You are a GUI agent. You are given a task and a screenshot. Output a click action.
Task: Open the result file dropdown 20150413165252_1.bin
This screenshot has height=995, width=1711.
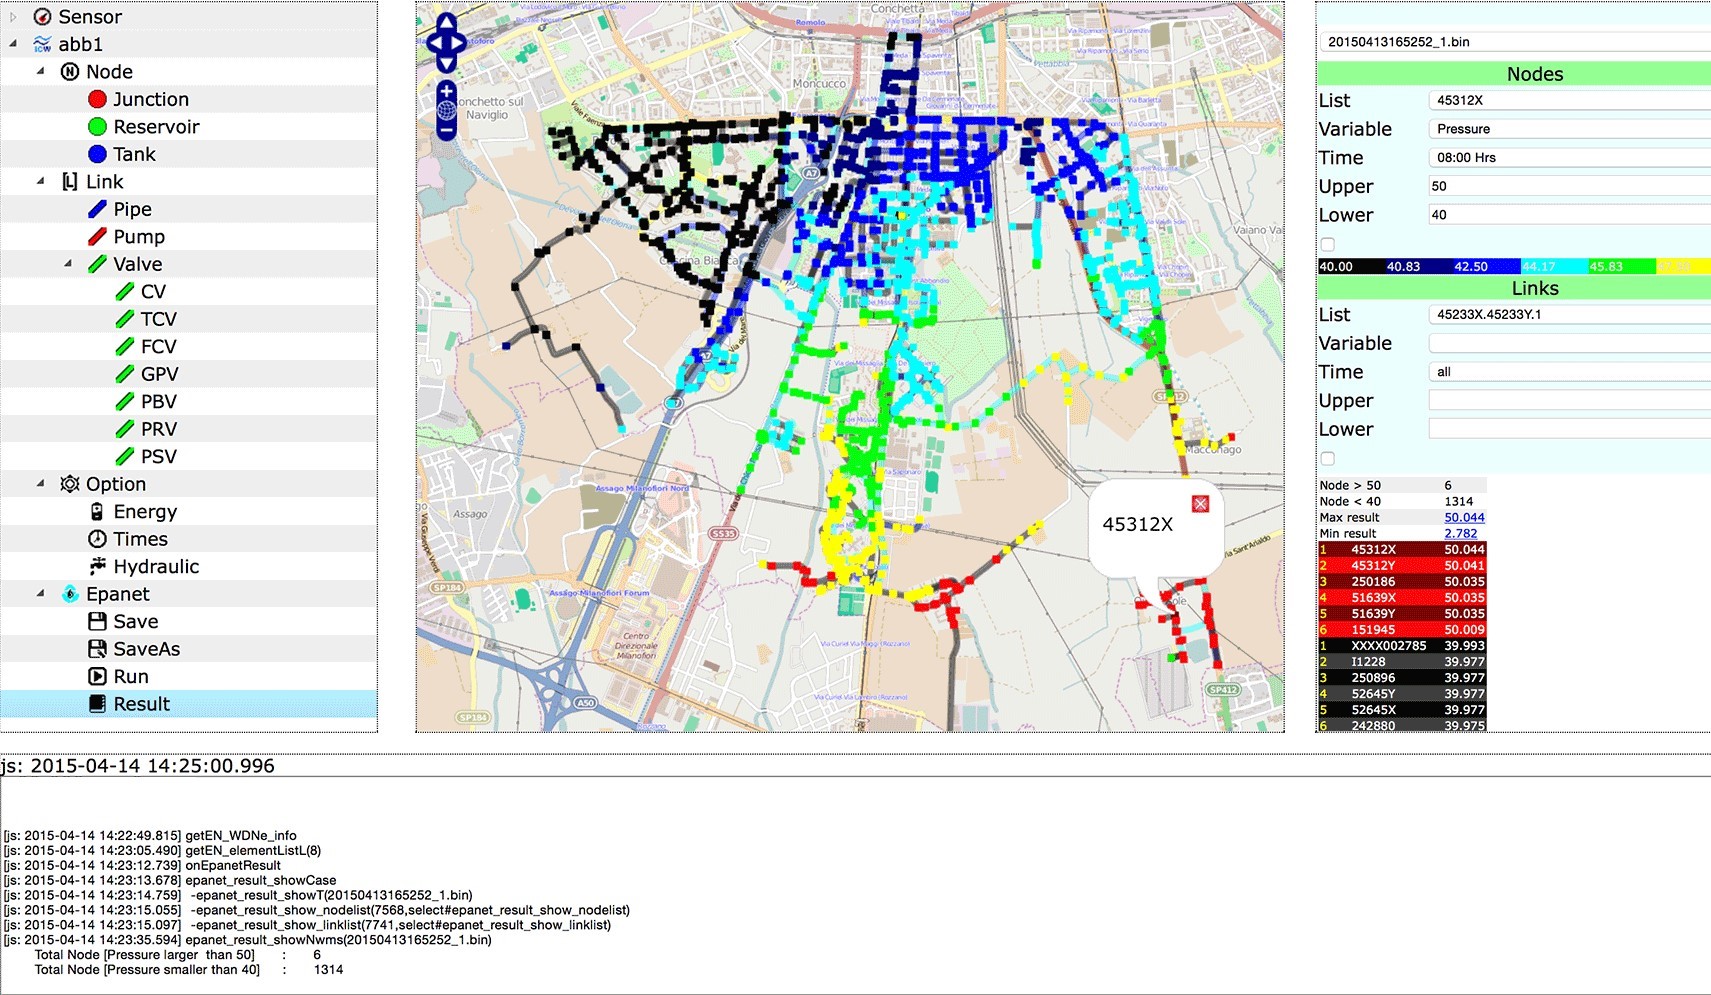pos(1515,42)
